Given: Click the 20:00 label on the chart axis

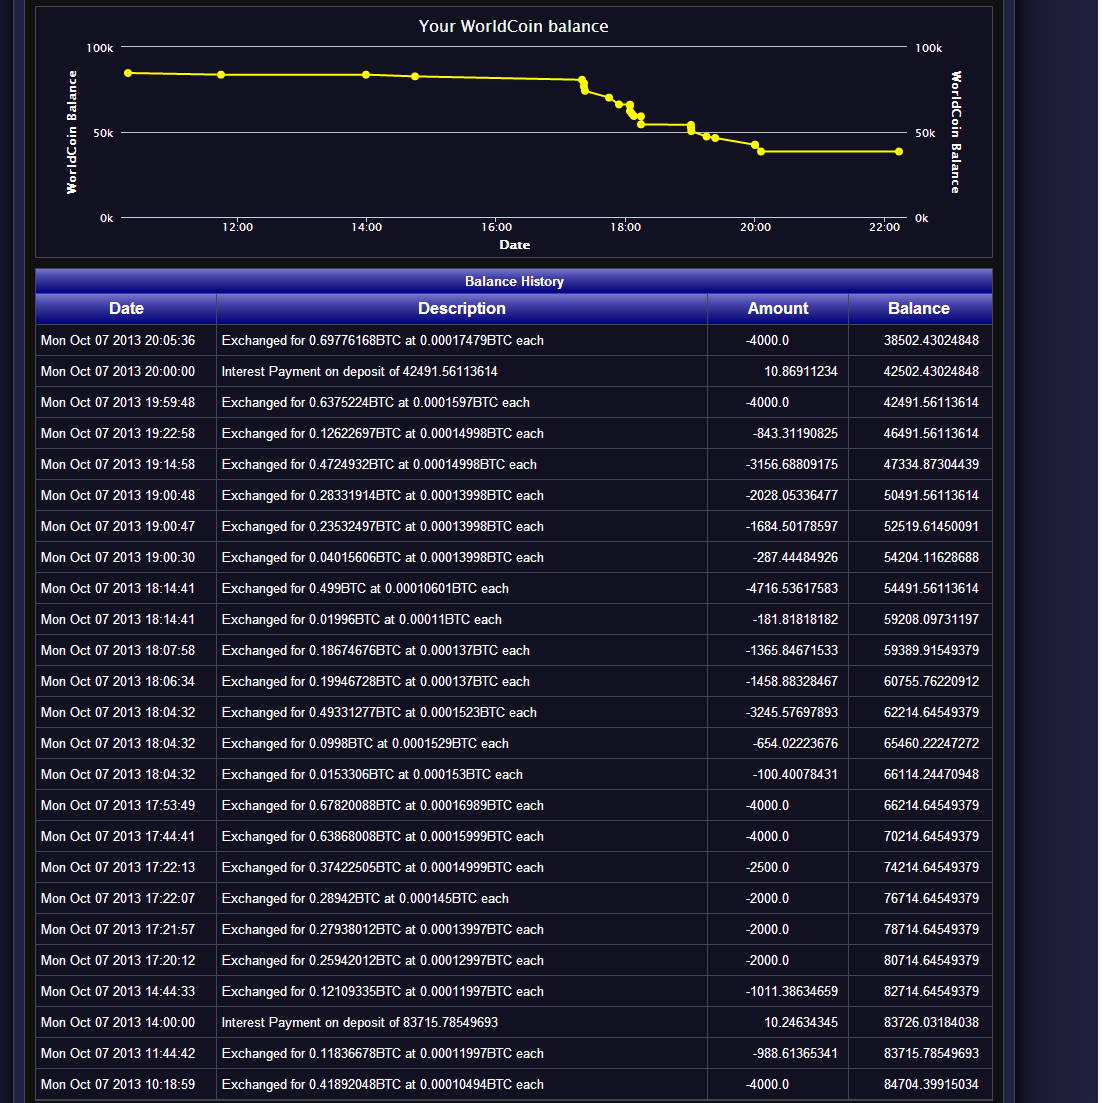Looking at the screenshot, I should (755, 227).
